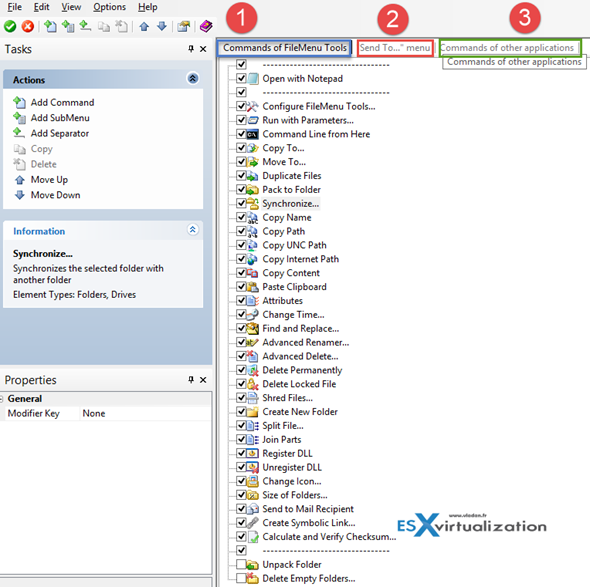The height and width of the screenshot is (587, 590).
Task: Switch to Commands of other applications tab
Action: [x=510, y=48]
